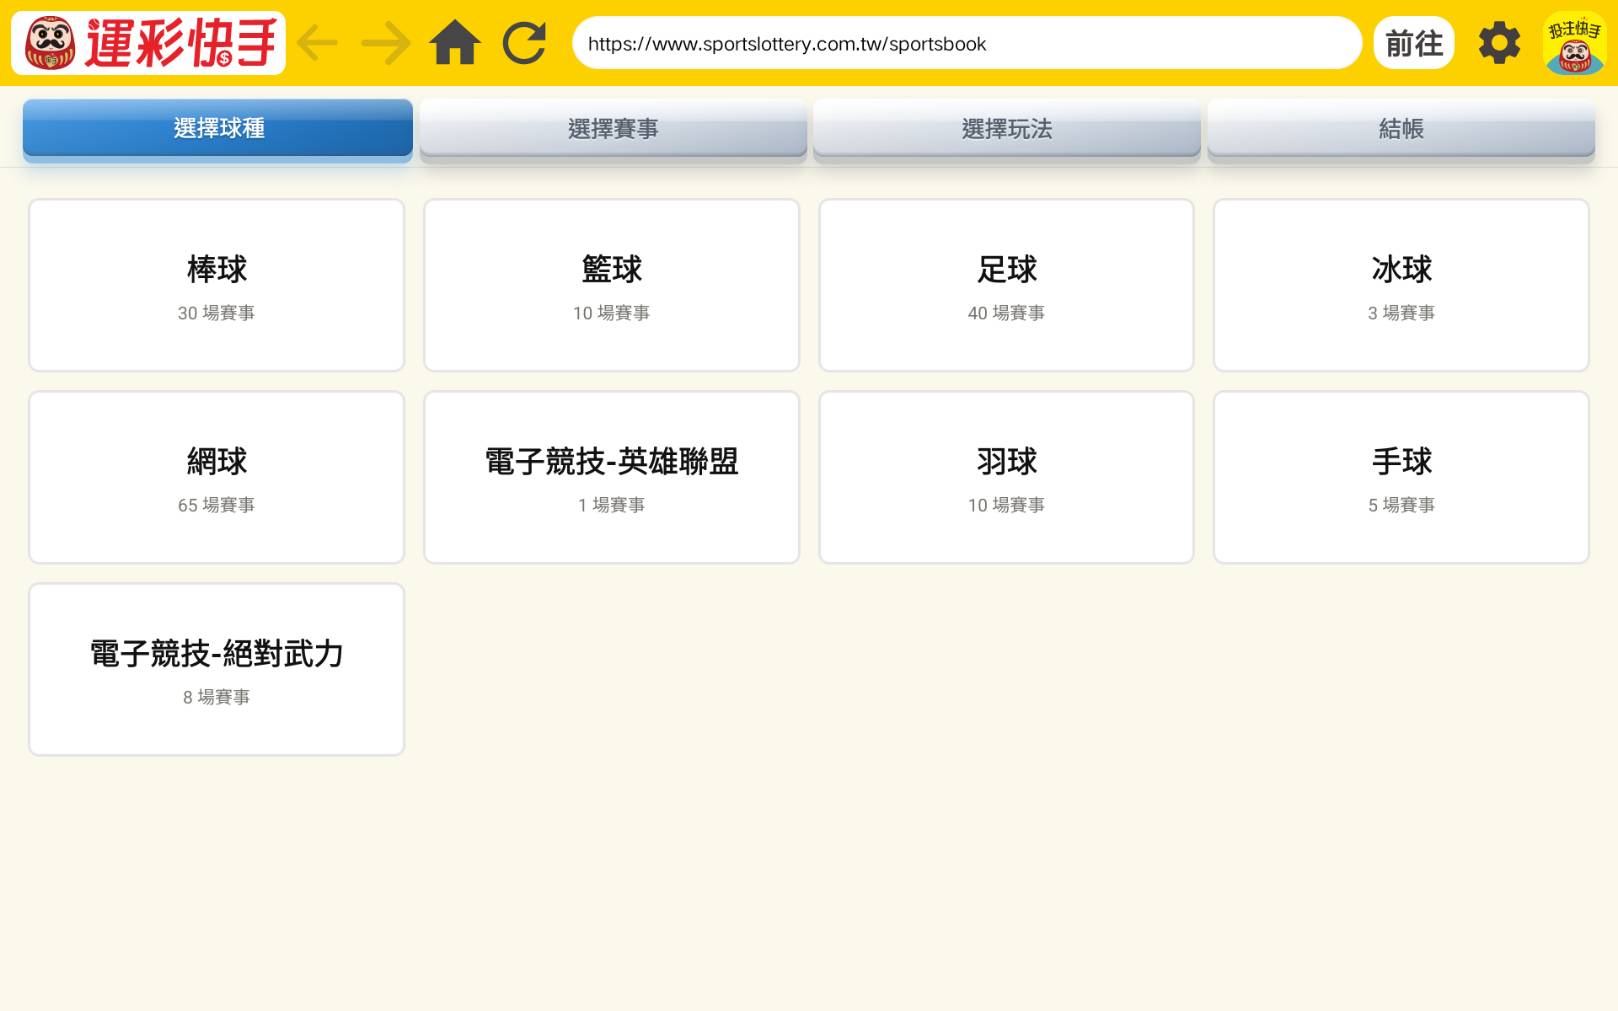Image resolution: width=1618 pixels, height=1011 pixels.
Task: Switch to 選擇玩法 tab
Action: (1007, 128)
